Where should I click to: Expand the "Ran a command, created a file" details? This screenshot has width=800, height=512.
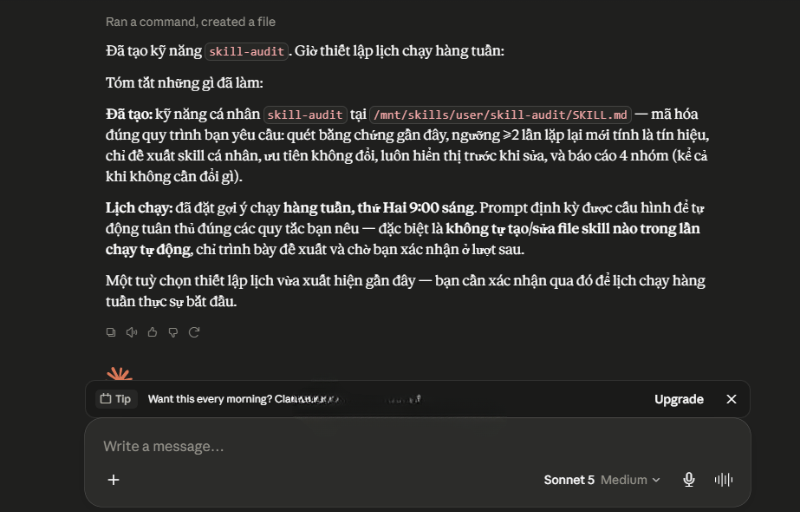(x=190, y=22)
